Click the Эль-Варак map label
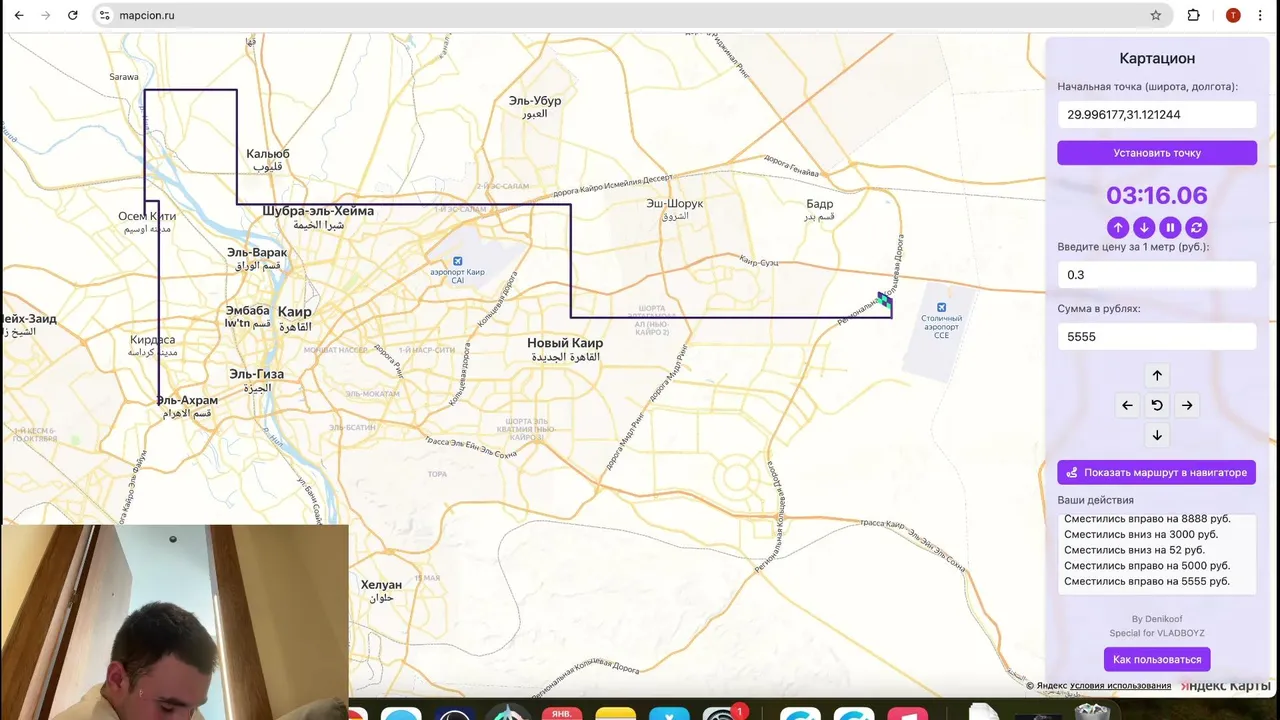The height and width of the screenshot is (720, 1280). 257,252
